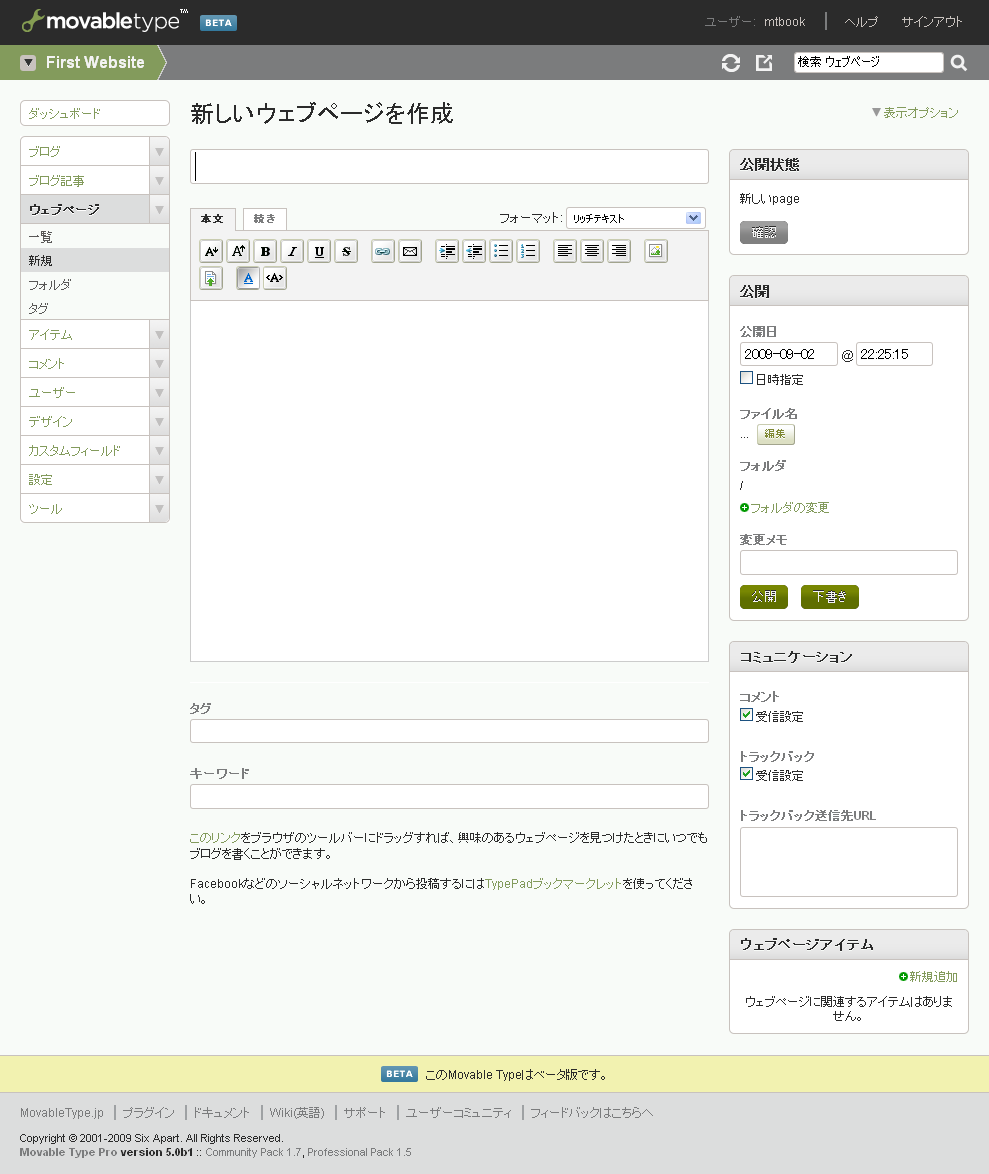Expand the ブログ記事 sidebar menu arrow
The height and width of the screenshot is (1174, 989).
click(159, 181)
